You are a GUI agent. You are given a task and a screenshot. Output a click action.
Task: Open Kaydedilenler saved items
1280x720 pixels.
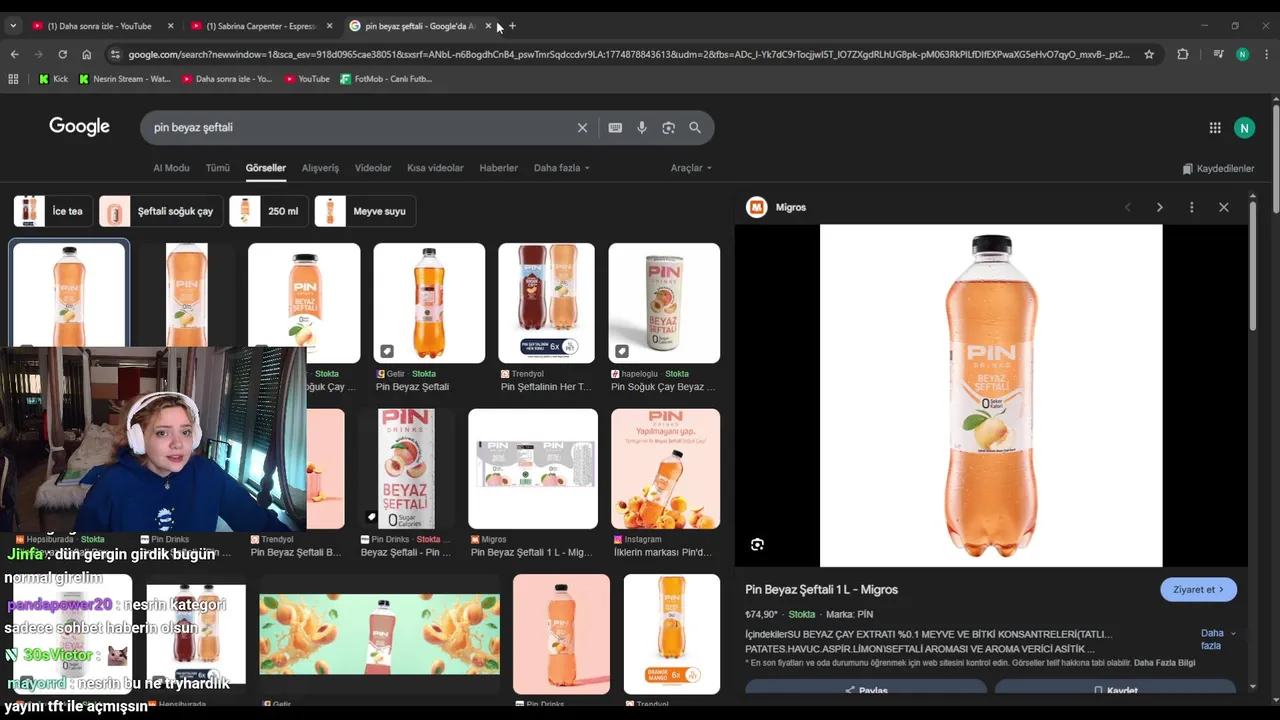[1218, 169]
